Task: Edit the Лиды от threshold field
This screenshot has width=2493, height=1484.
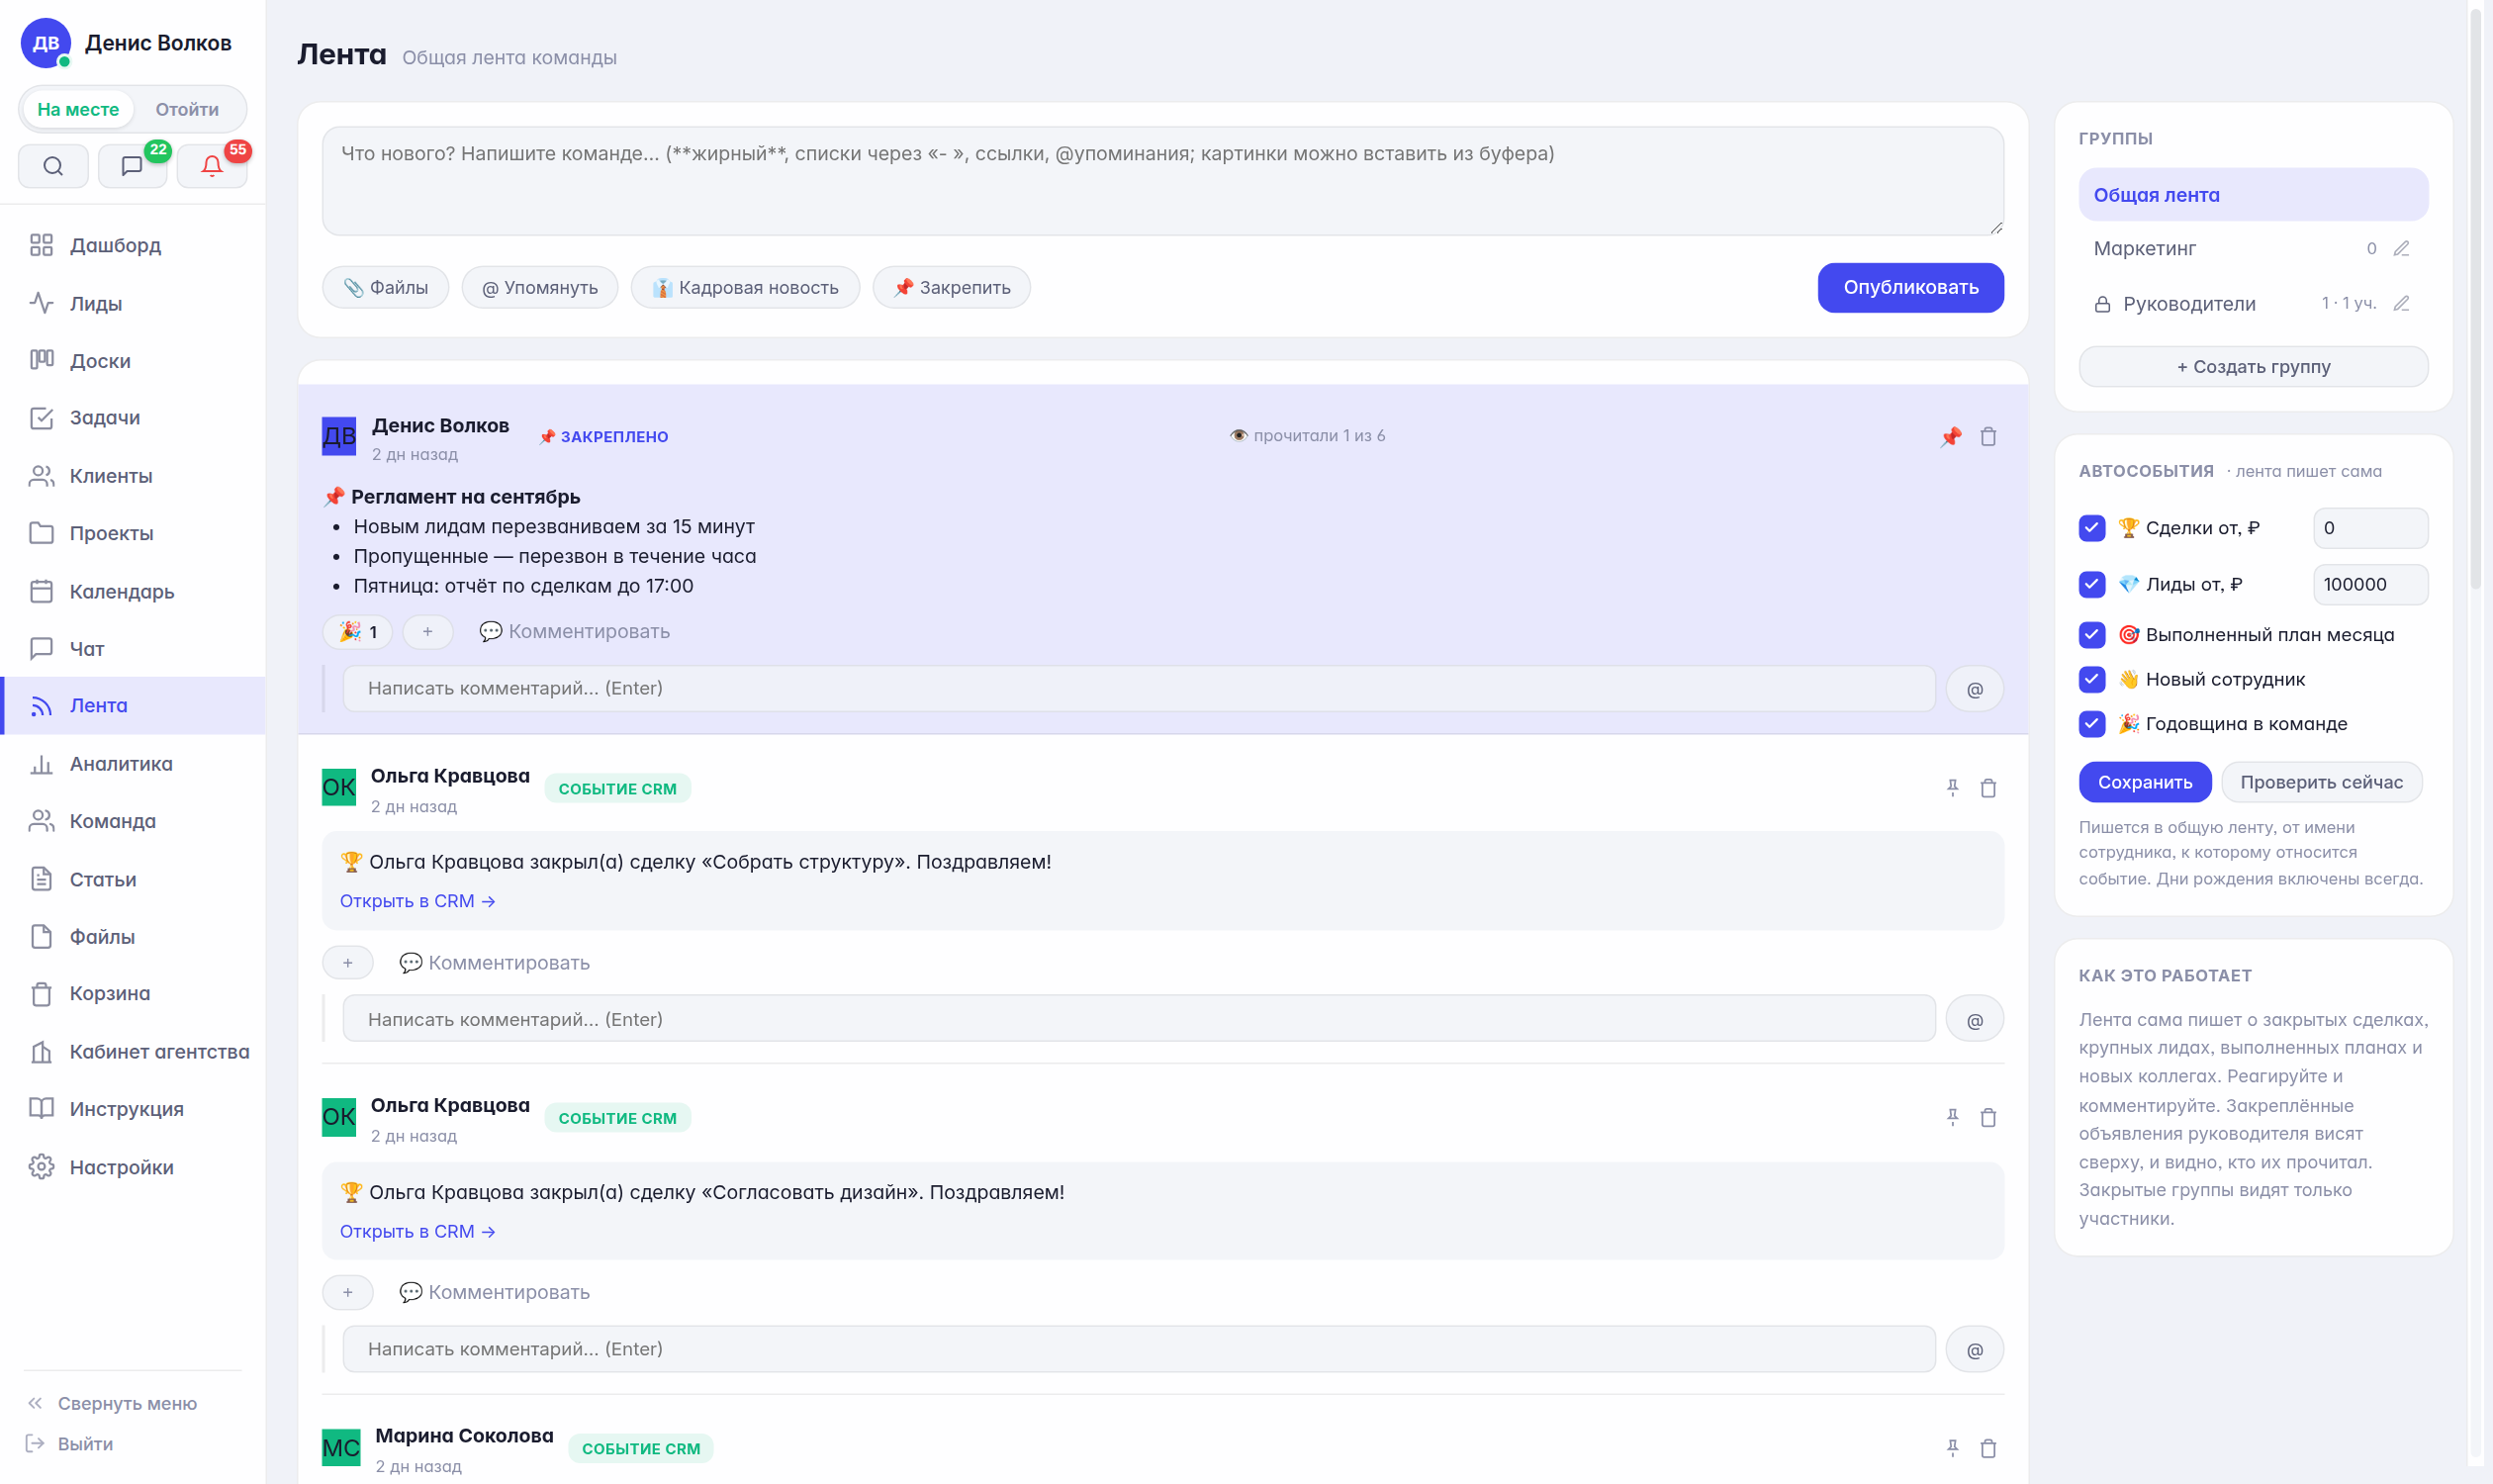Action: pyautogui.click(x=2370, y=584)
